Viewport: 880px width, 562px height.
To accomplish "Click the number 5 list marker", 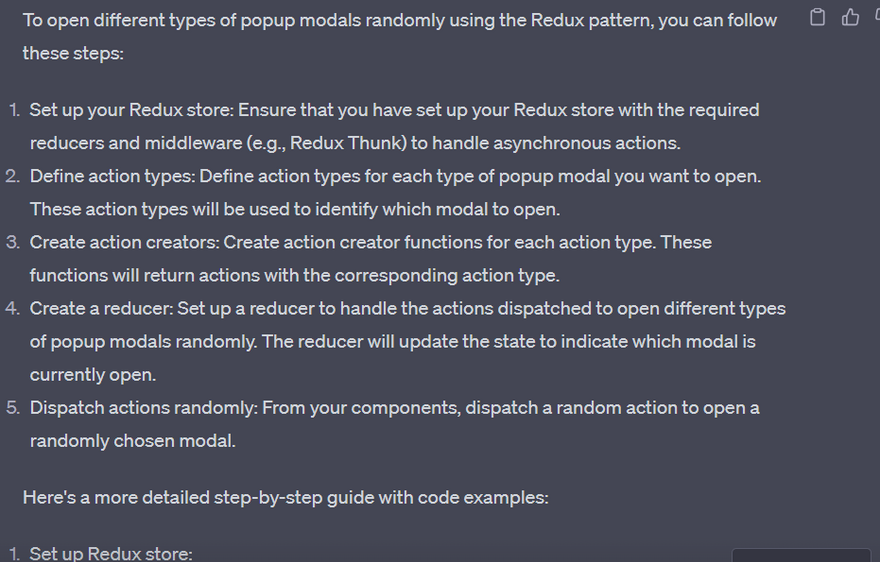I will click(13, 408).
